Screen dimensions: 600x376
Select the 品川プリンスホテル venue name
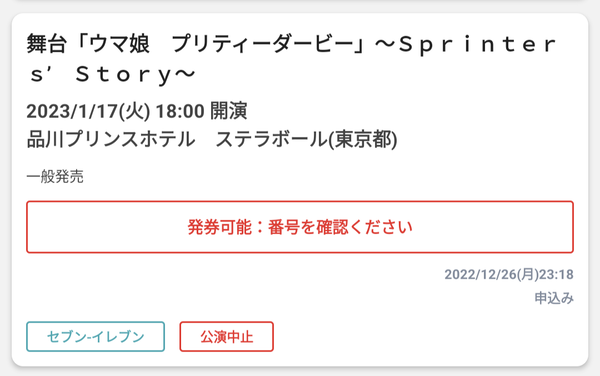[111, 139]
